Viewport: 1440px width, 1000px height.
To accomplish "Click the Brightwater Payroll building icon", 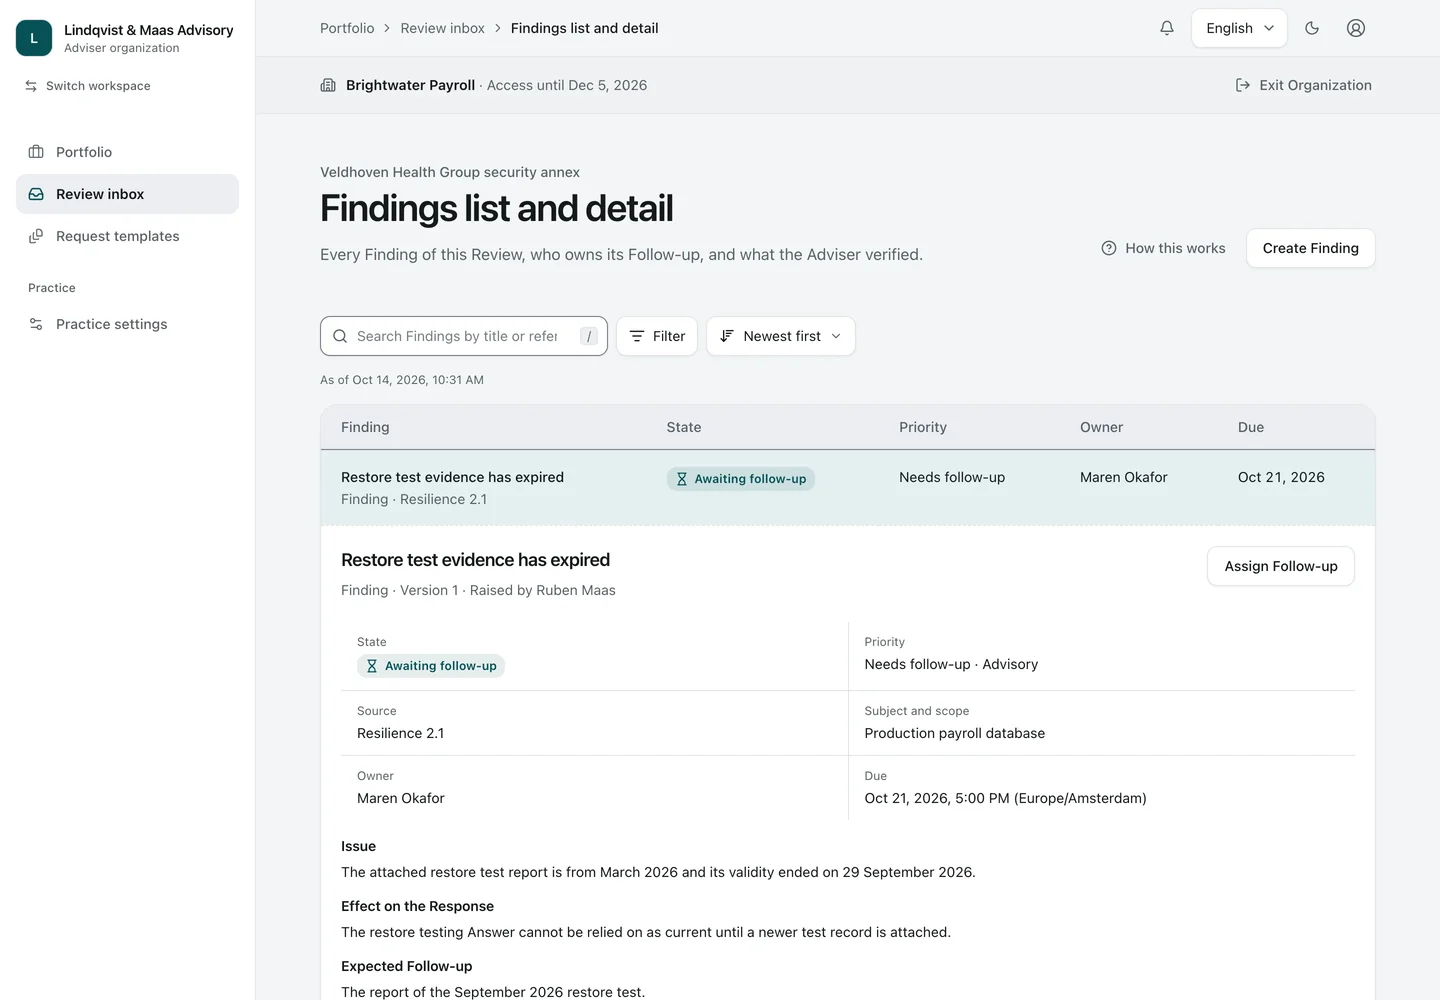I will pyautogui.click(x=328, y=85).
